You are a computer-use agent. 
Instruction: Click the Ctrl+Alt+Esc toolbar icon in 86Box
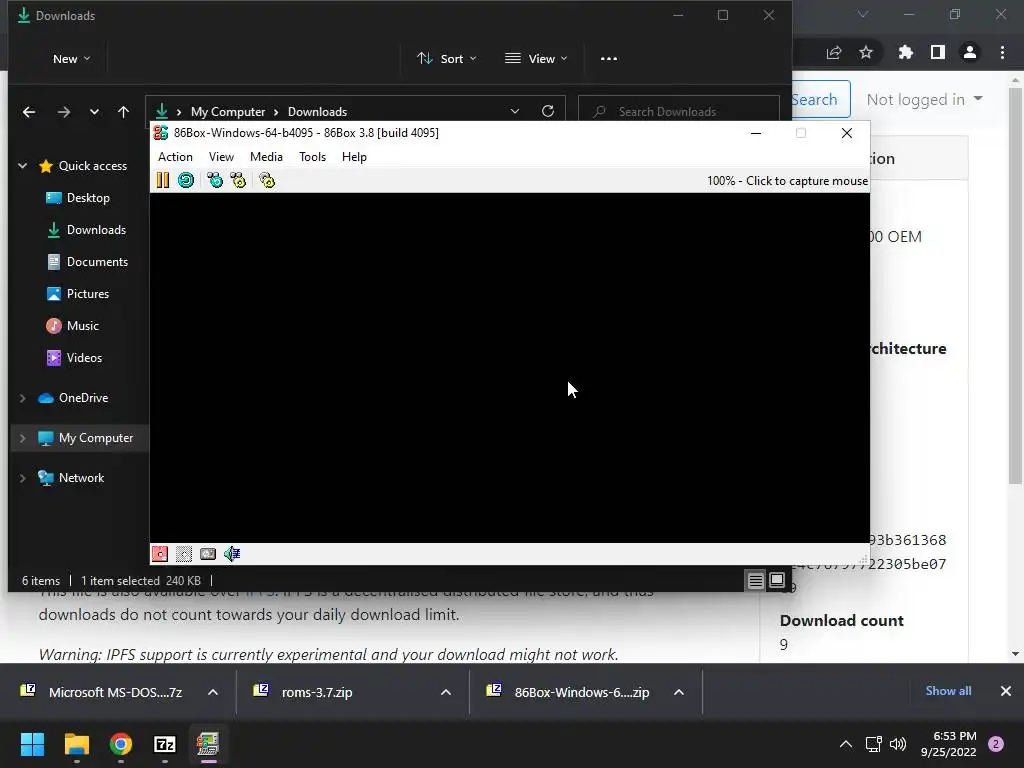point(238,180)
